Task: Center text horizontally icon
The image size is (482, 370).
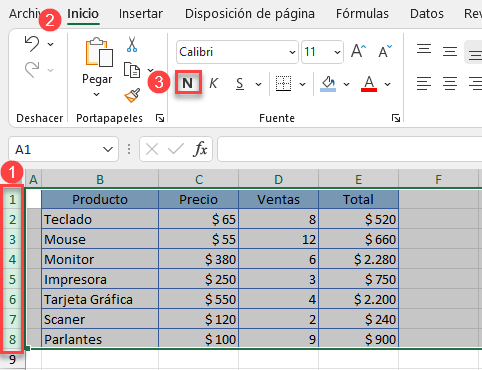Action: pyautogui.click(x=450, y=83)
